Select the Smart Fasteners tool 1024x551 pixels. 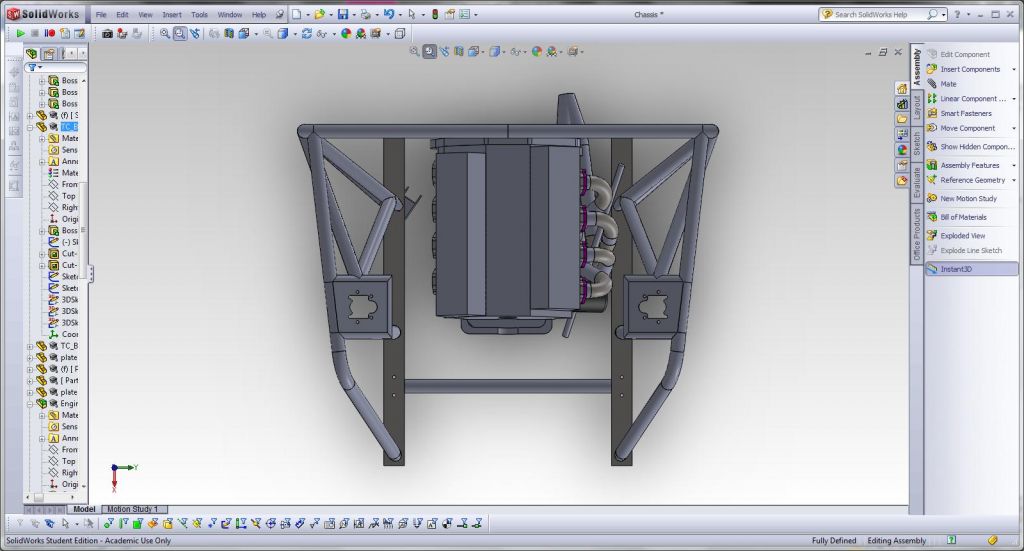point(965,113)
